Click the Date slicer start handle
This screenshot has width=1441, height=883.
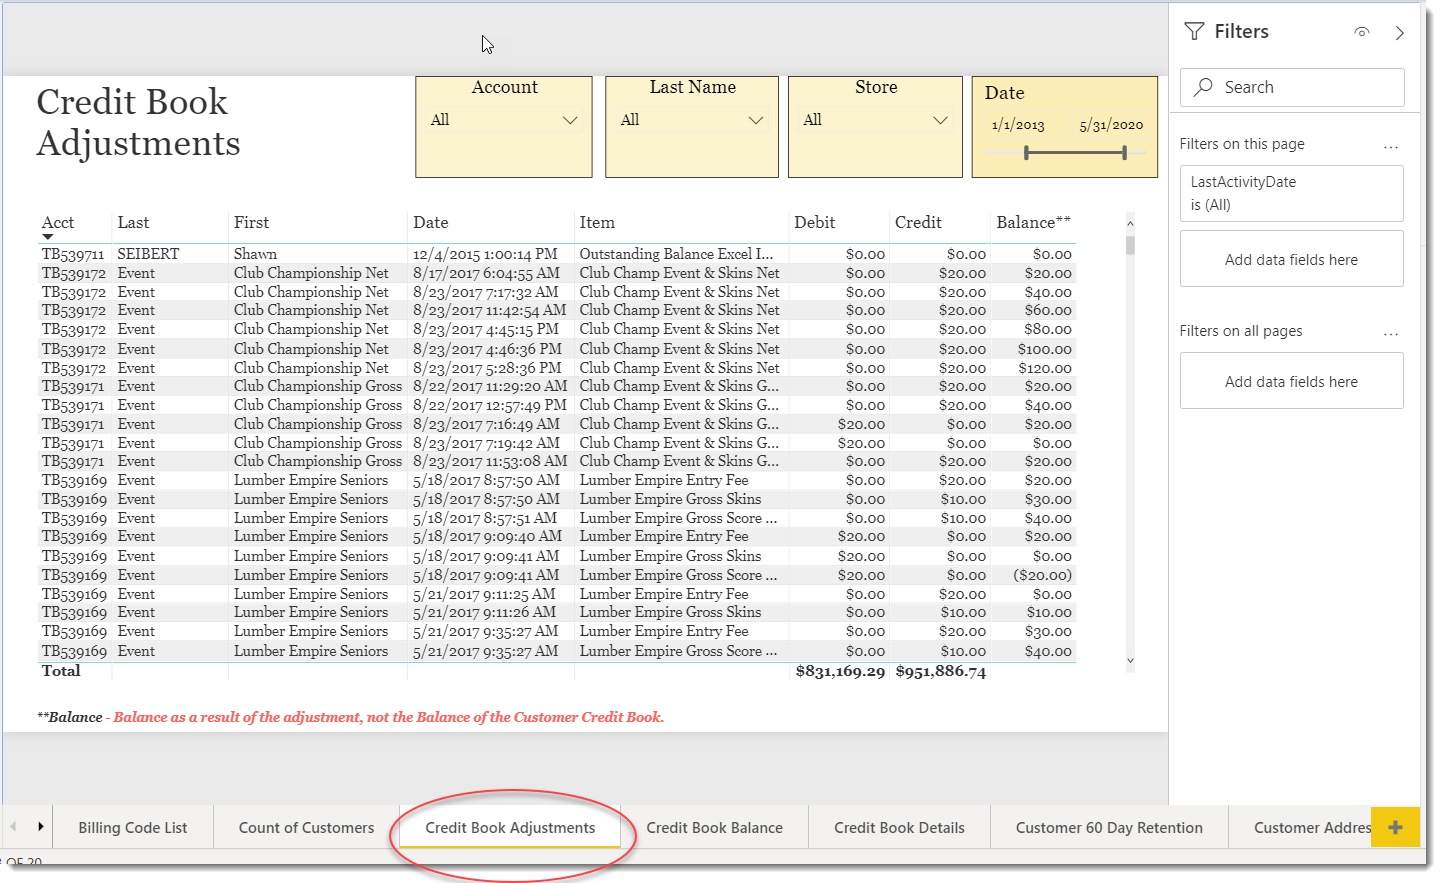tap(1026, 153)
